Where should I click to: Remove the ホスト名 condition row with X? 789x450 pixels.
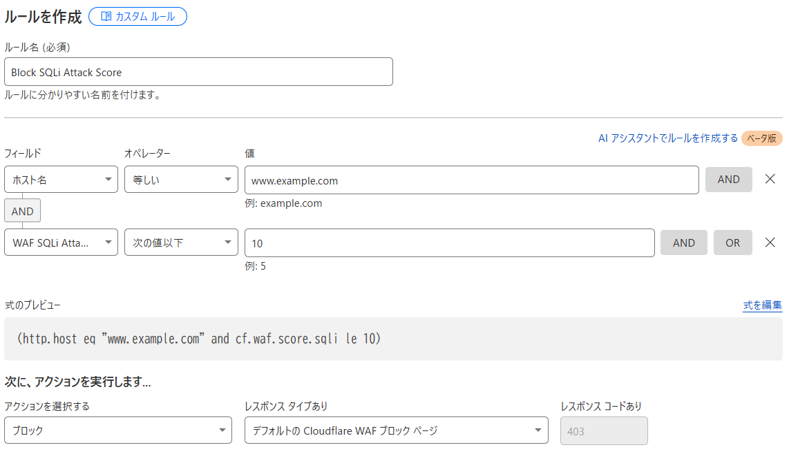point(769,179)
